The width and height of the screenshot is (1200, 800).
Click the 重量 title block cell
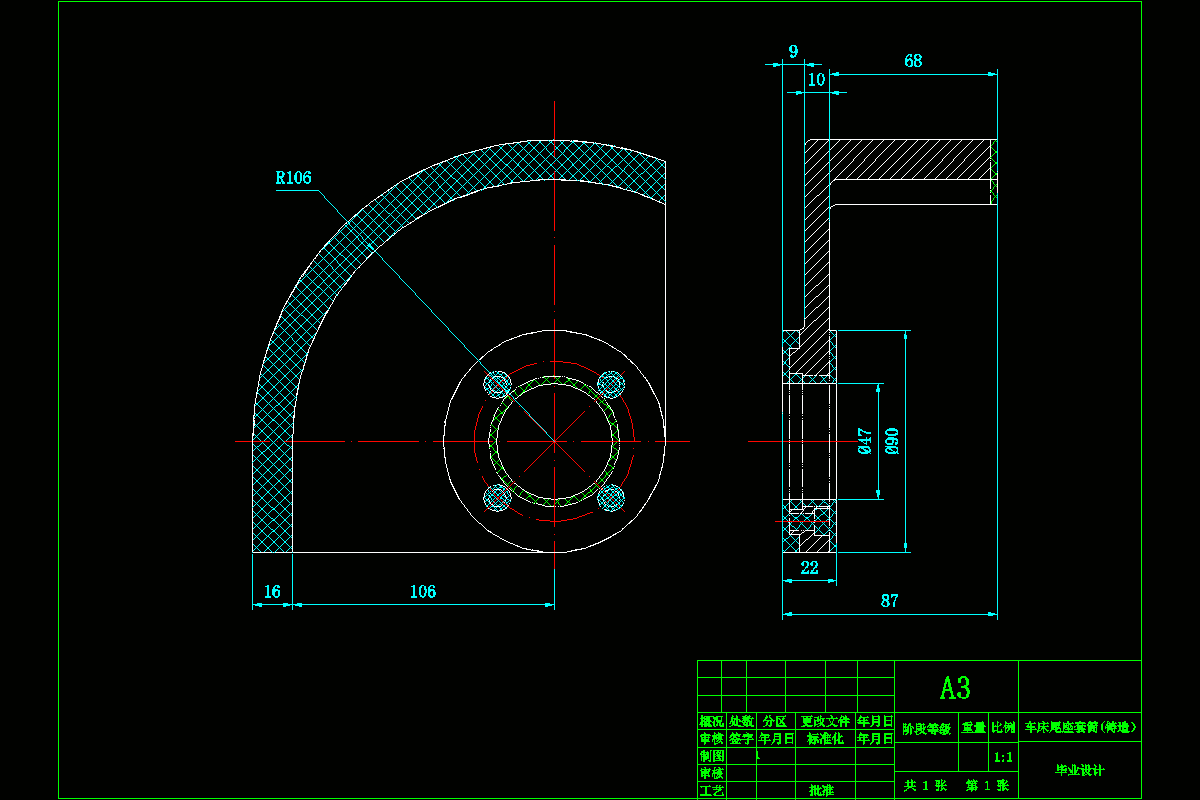(974, 729)
